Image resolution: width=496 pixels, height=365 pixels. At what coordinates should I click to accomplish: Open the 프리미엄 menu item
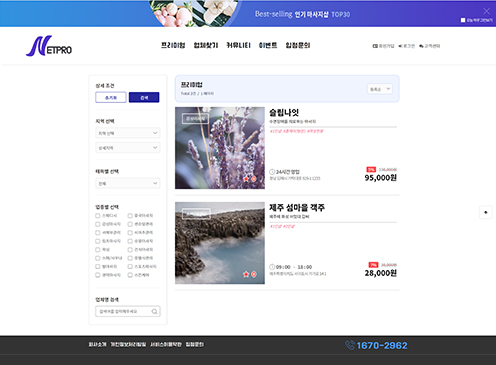coord(173,45)
